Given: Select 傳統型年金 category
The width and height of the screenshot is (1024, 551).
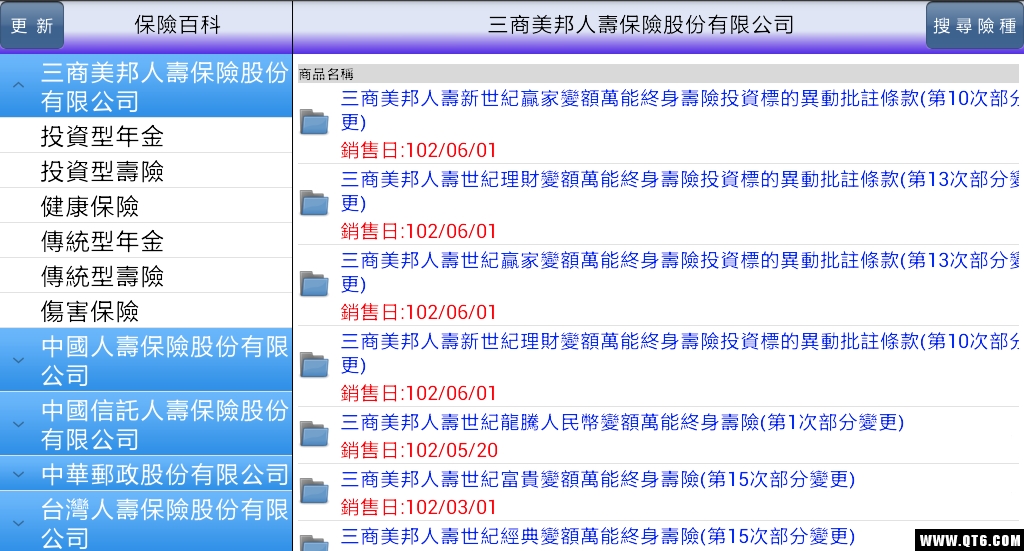Looking at the screenshot, I should (x=146, y=241).
